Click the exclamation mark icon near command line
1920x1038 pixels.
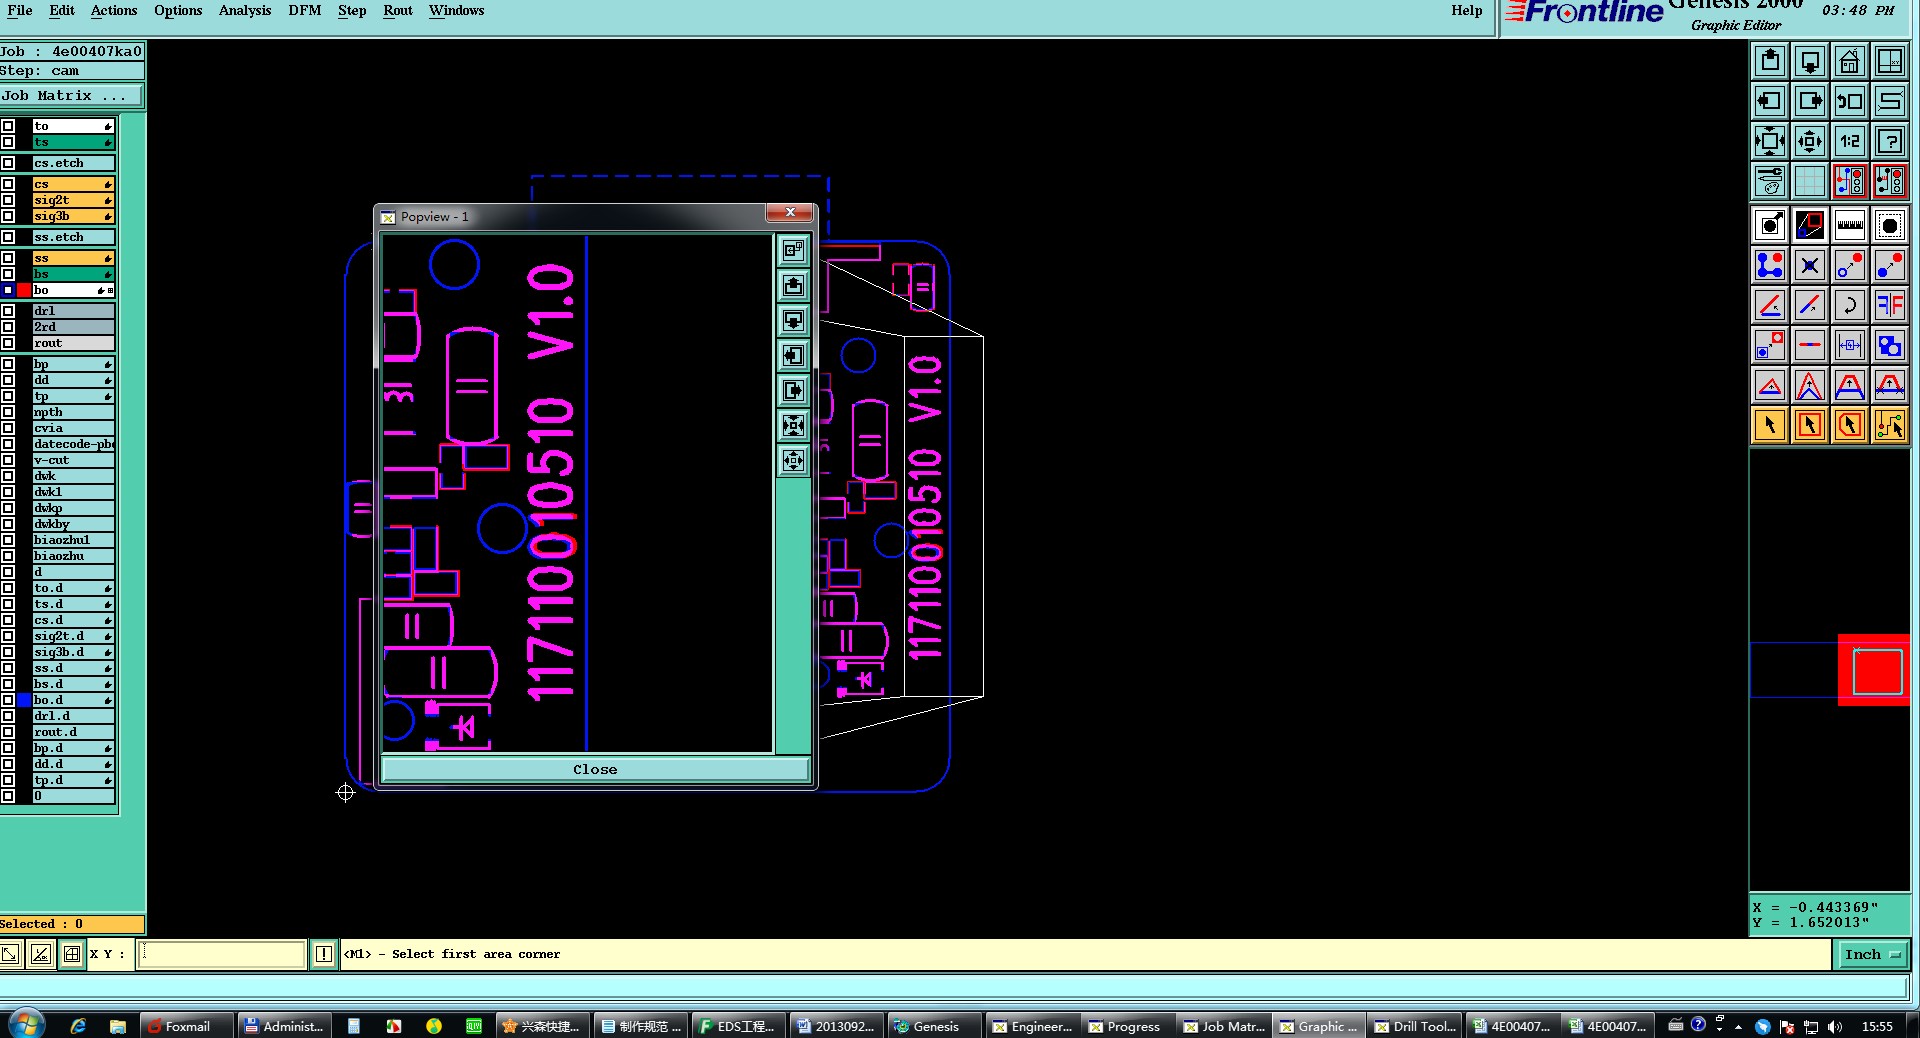[324, 954]
